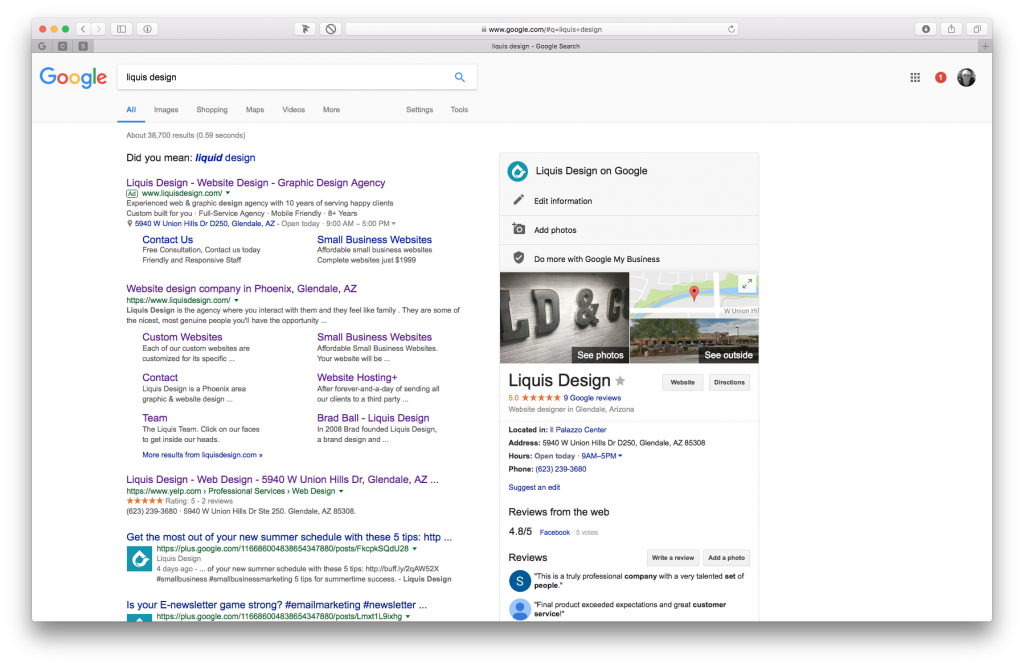Click the Add photos camera icon

519,229
